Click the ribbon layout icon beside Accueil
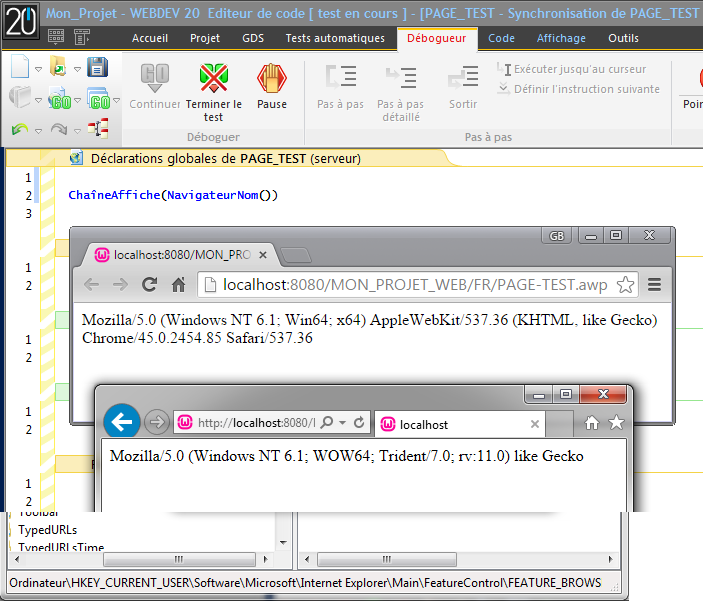This screenshot has width=703, height=601. [x=82, y=37]
